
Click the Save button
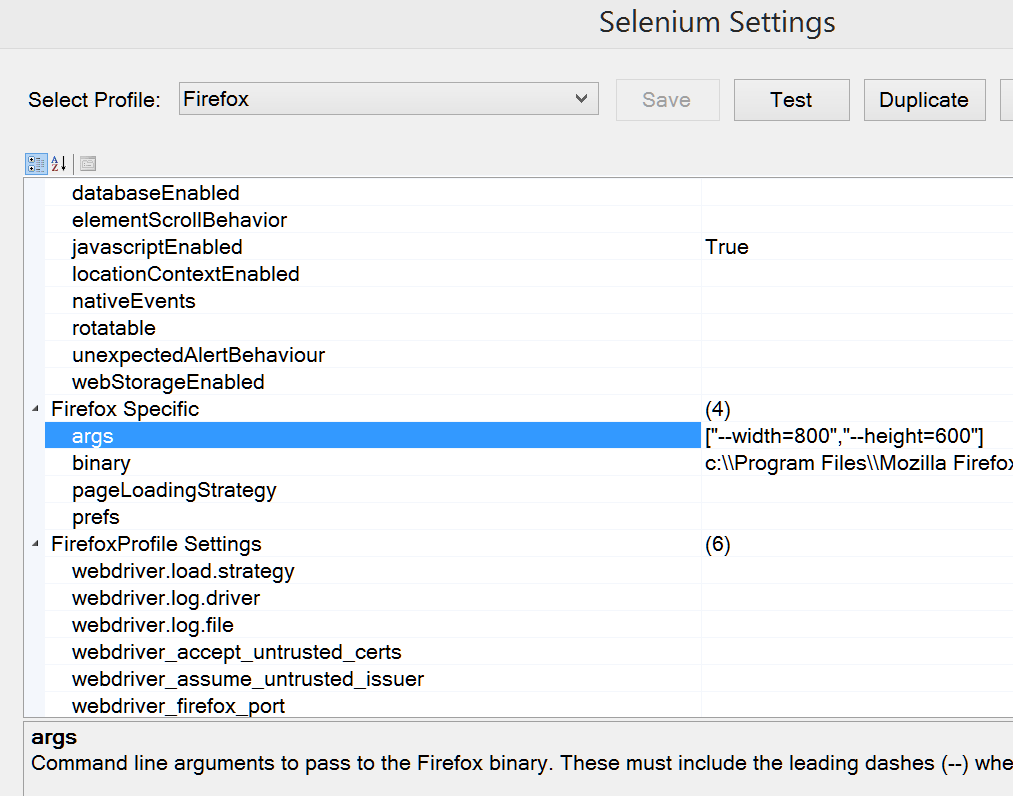pos(666,100)
